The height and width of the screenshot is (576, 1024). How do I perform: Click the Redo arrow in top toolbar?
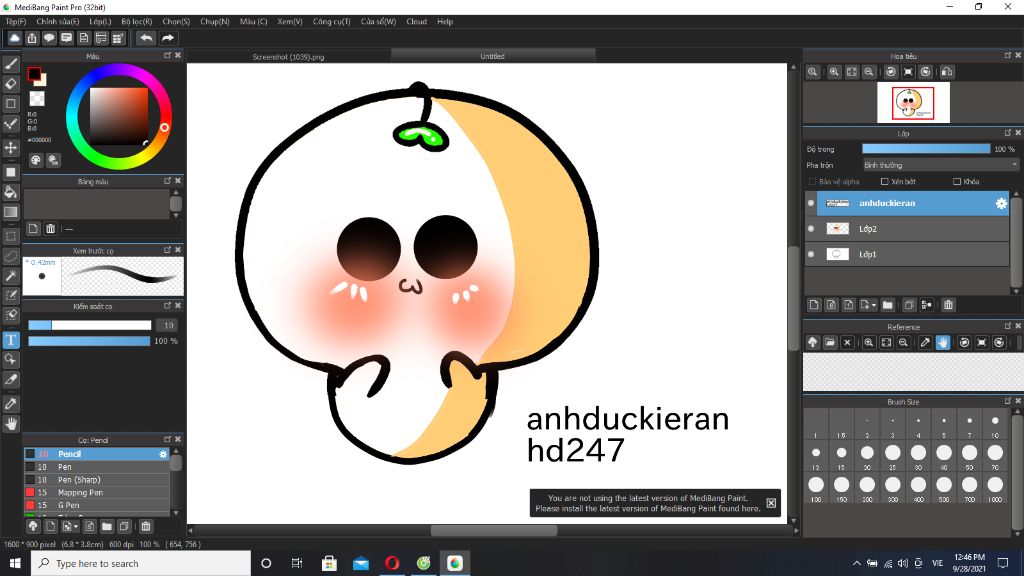(x=168, y=39)
